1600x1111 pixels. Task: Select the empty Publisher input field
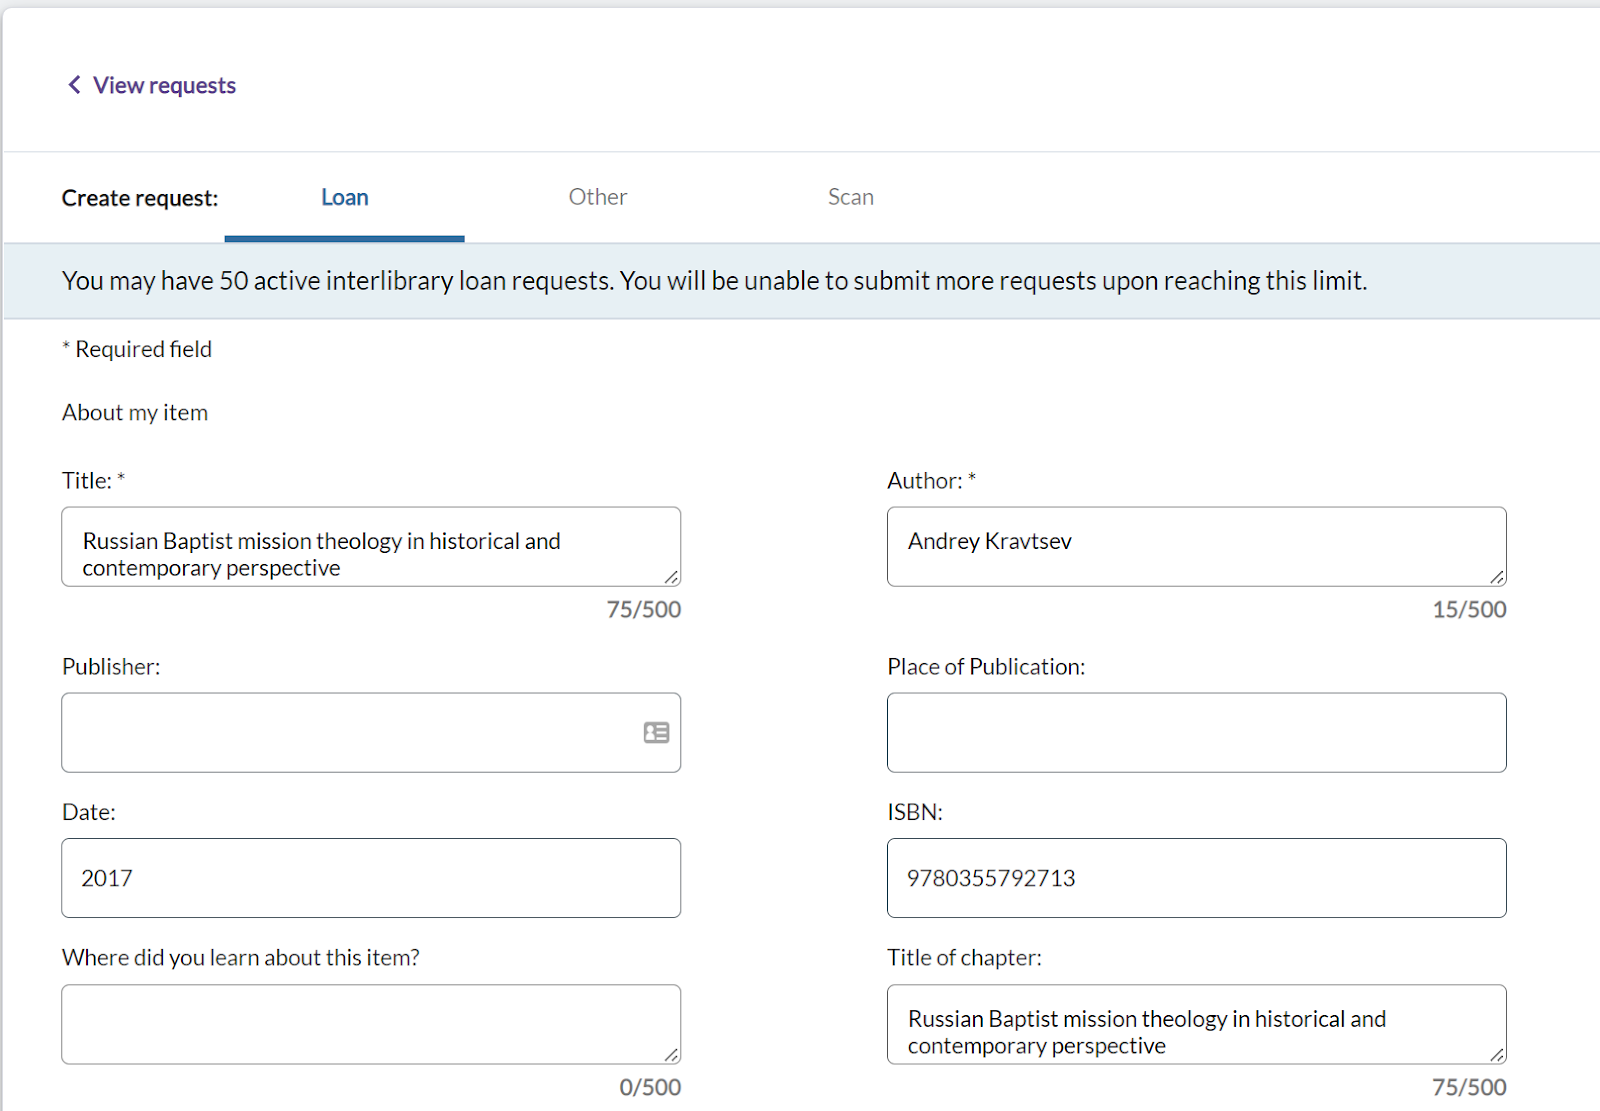click(350, 733)
